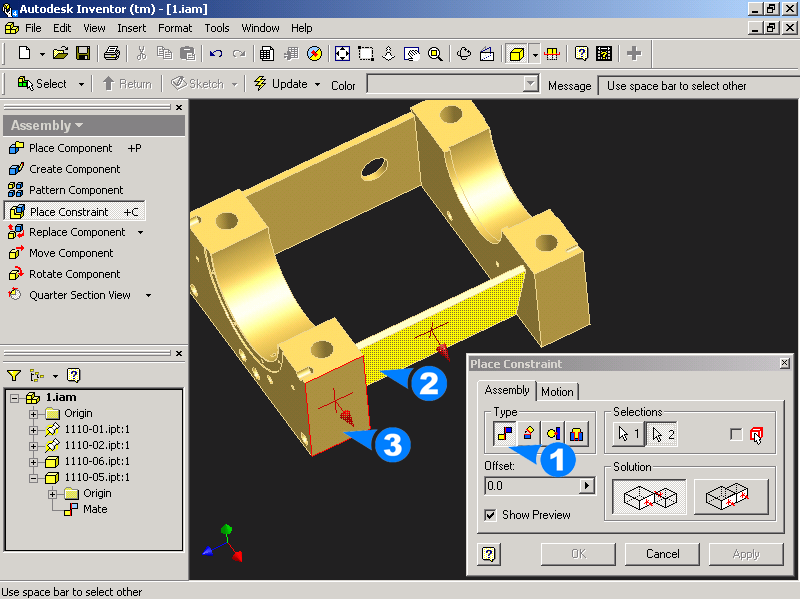Enable the pick part first checkbox
Screen dimensions: 800x600
coord(737,434)
